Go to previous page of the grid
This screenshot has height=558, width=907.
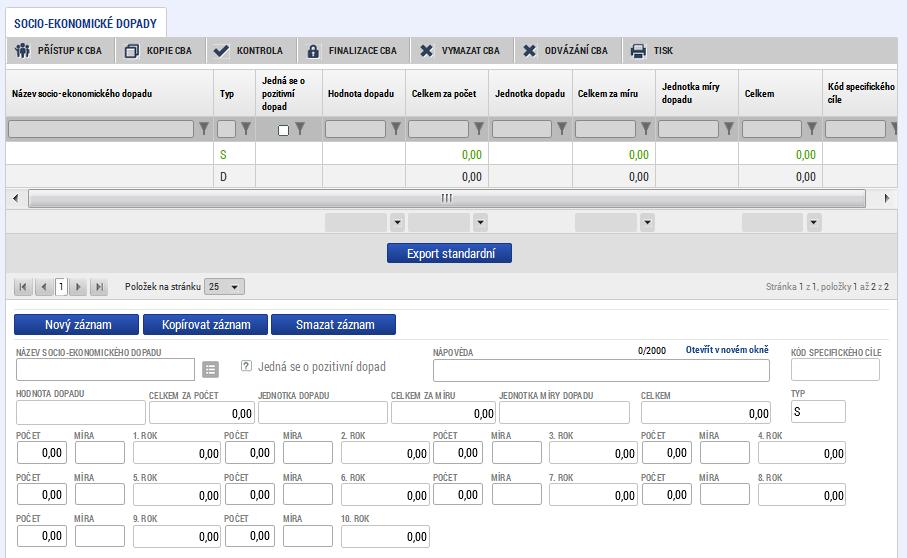(x=43, y=287)
